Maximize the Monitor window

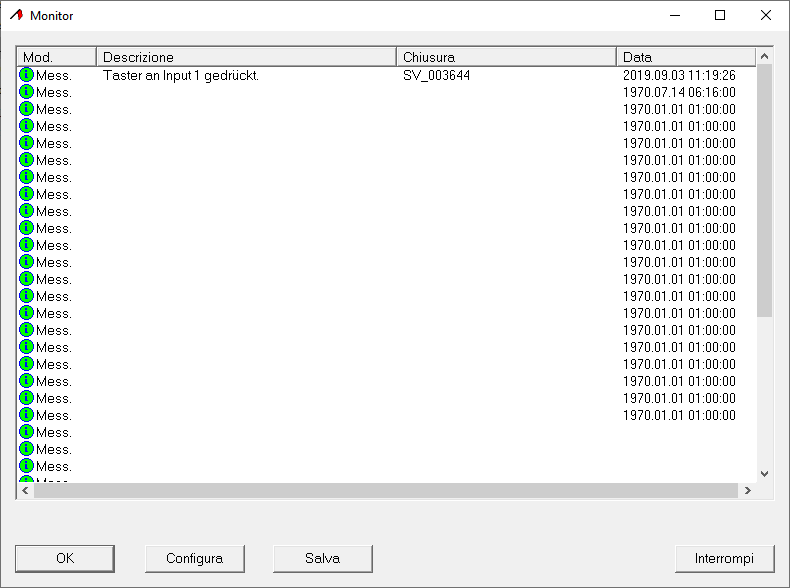coord(720,16)
